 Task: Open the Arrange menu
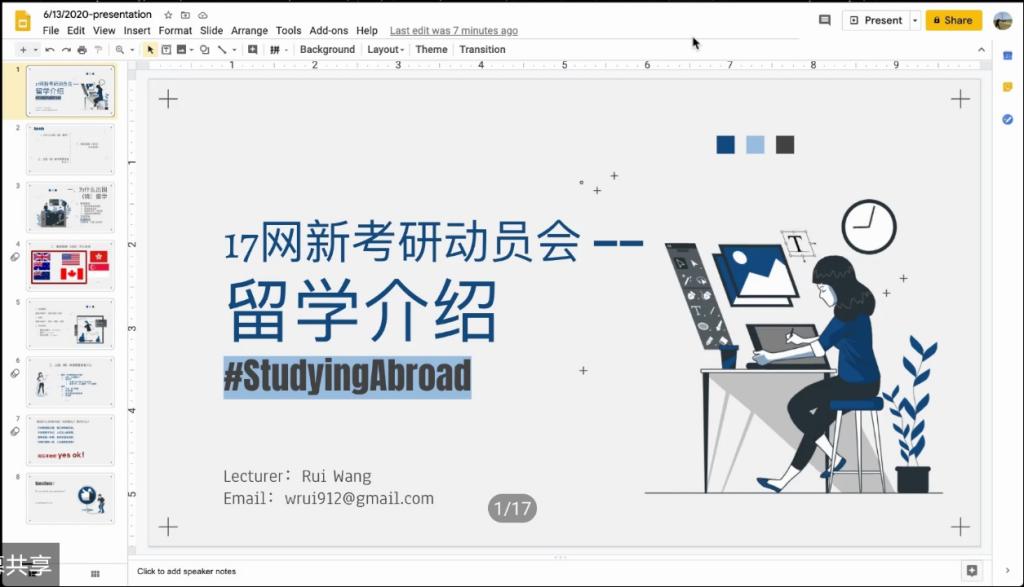click(249, 31)
